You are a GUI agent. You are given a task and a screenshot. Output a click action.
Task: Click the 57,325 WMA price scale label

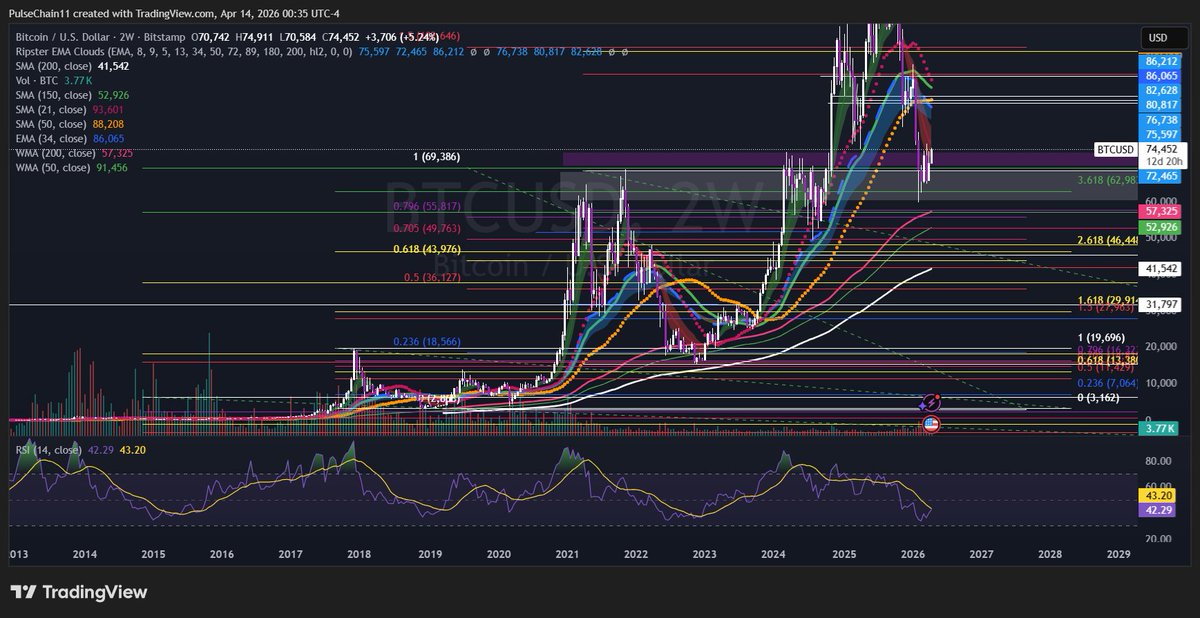click(x=1160, y=212)
